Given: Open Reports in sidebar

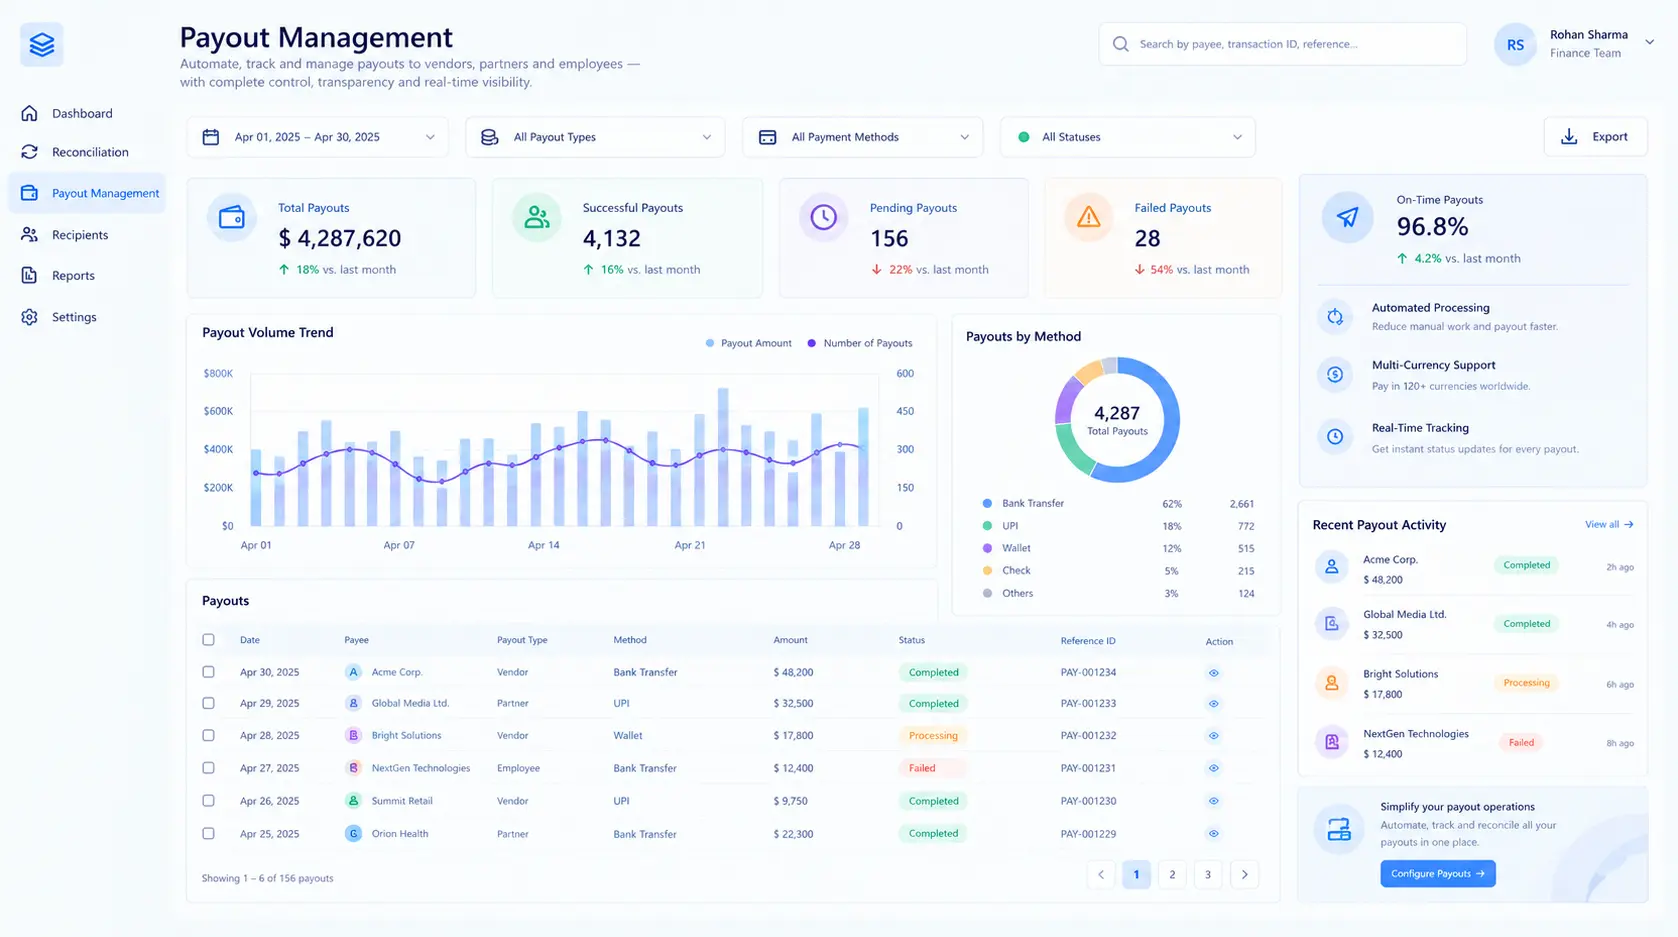Looking at the screenshot, I should (x=86, y=275).
